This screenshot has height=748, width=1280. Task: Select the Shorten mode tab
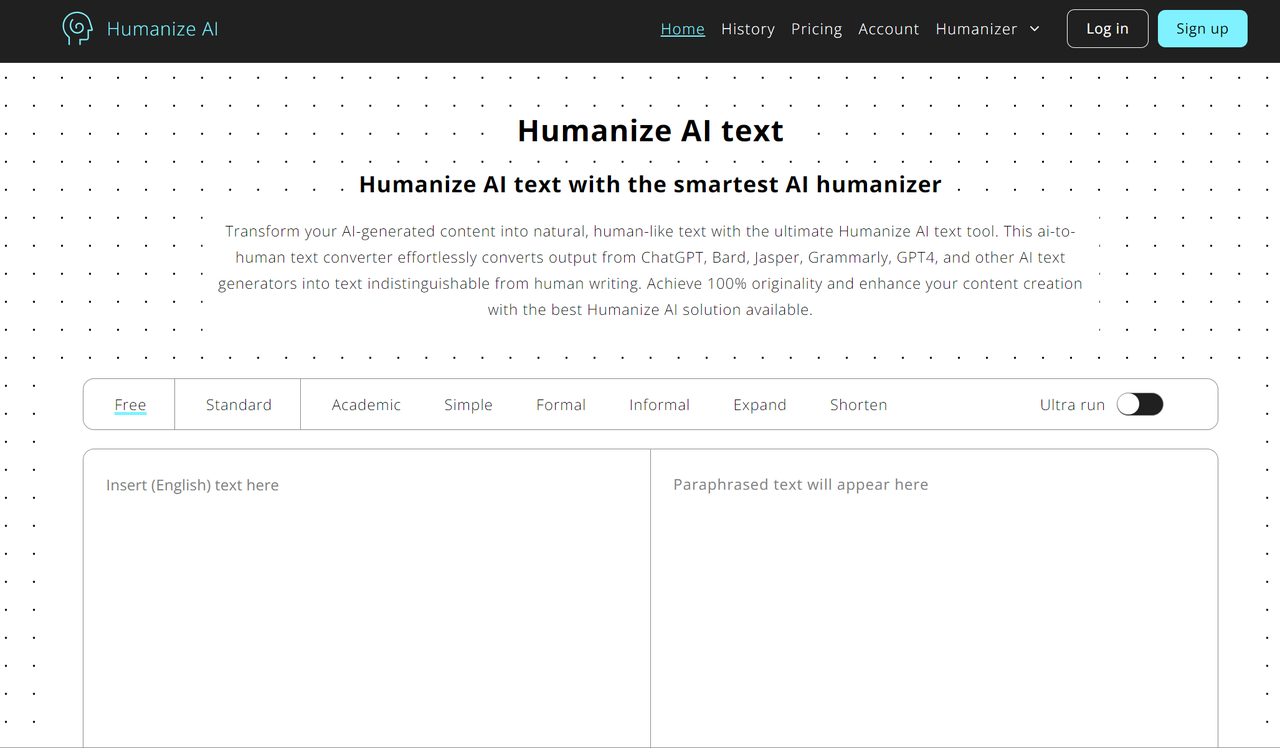858,405
